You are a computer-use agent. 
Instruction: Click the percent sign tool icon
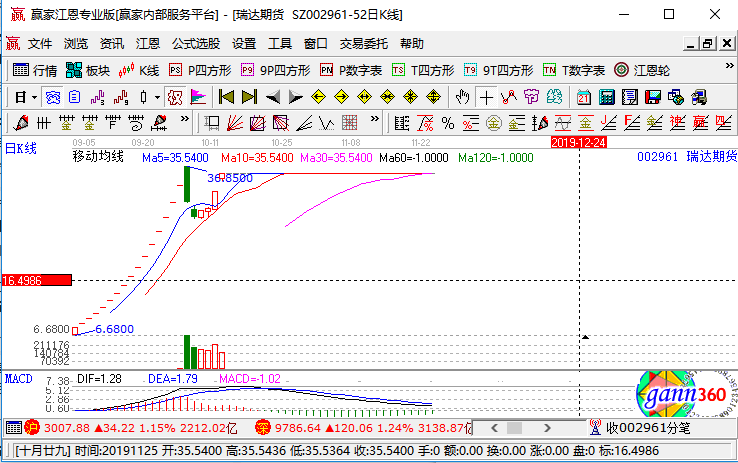coord(448,123)
